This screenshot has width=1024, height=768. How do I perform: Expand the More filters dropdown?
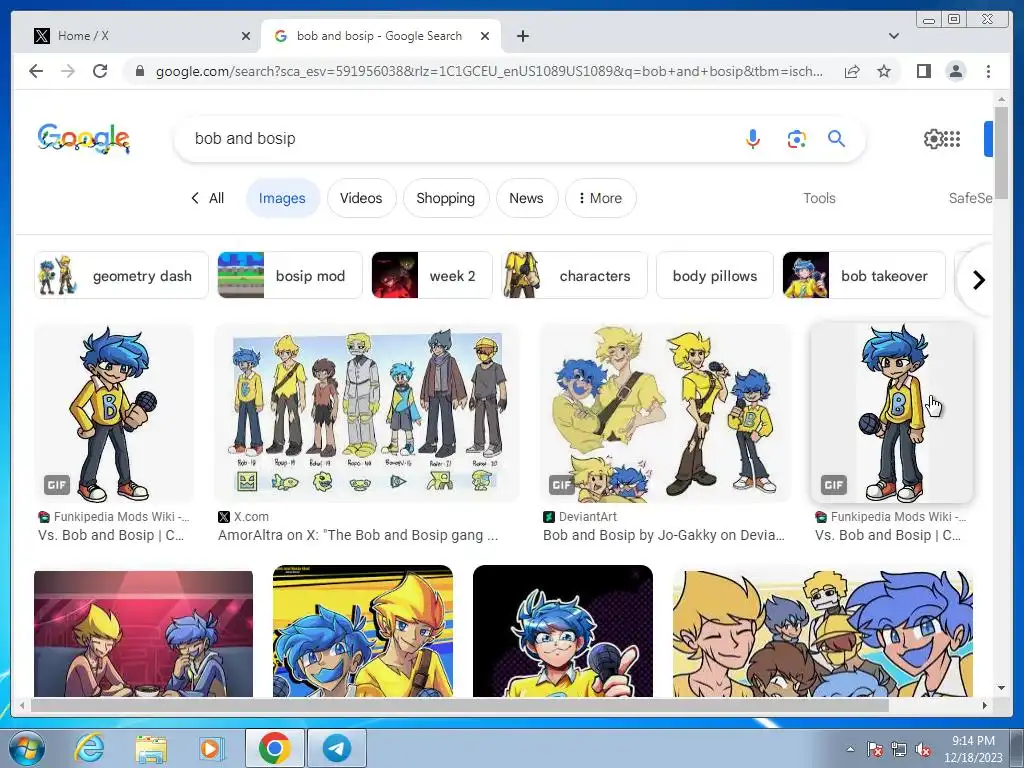pos(600,198)
